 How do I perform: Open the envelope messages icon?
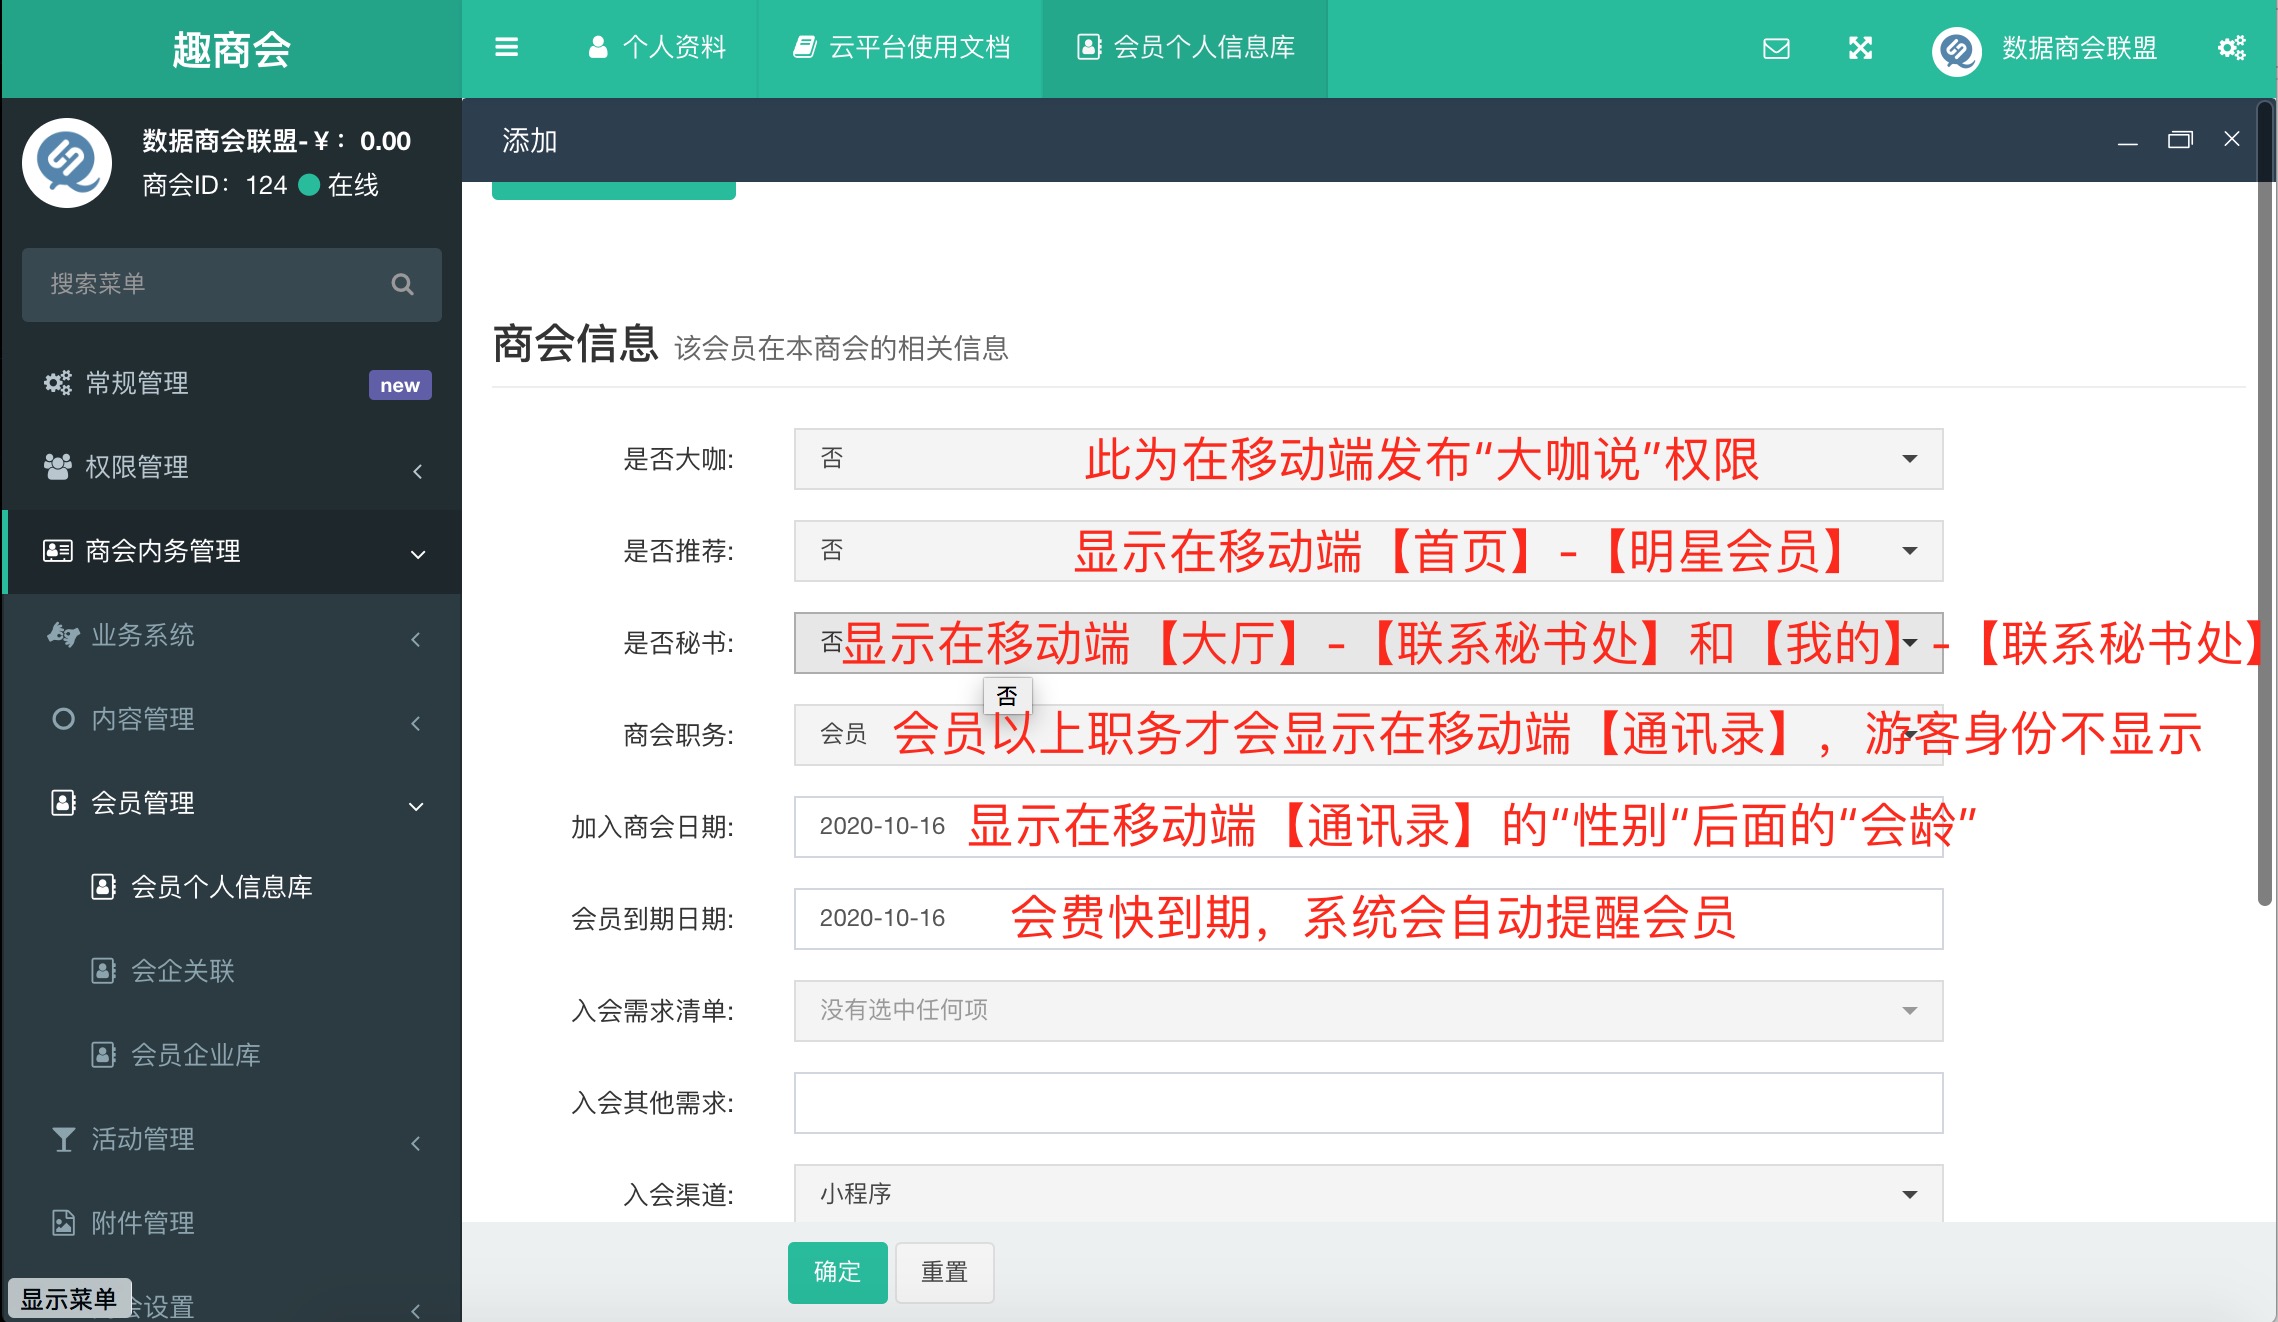pos(1775,48)
